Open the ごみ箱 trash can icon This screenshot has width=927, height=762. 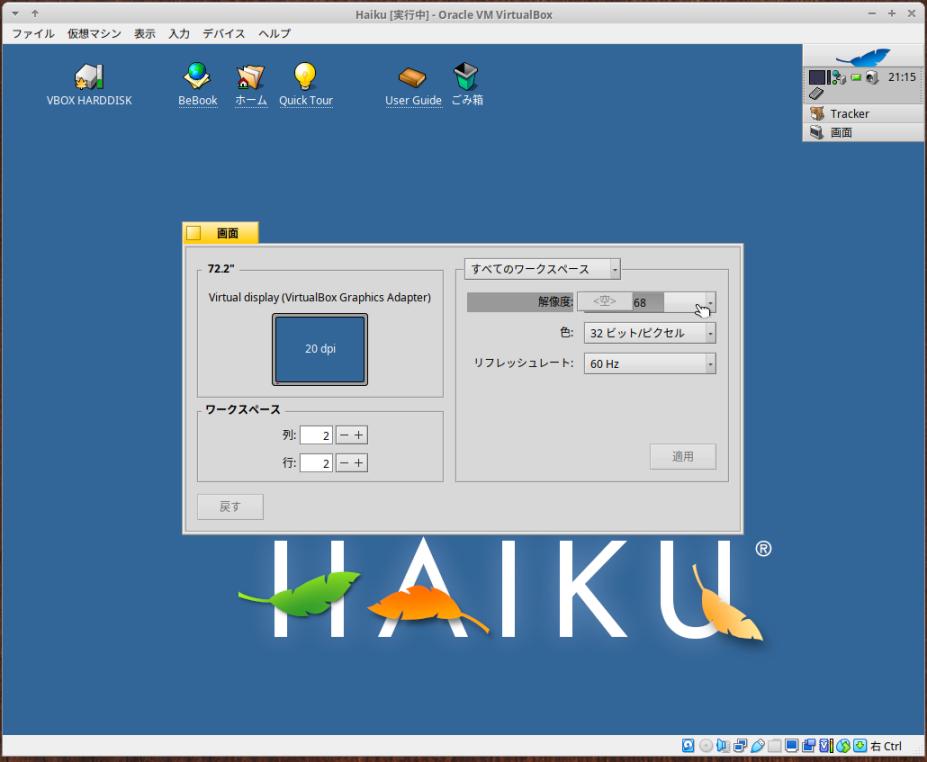point(466,76)
